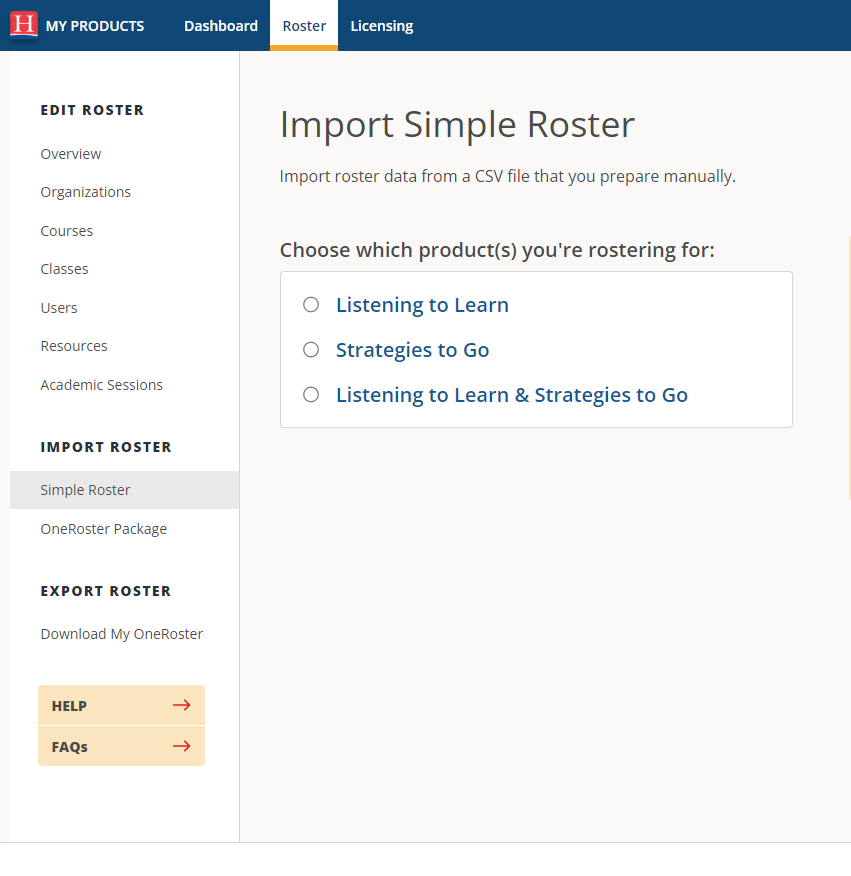Open the Overview page under Edit Roster
This screenshot has height=876, width=851.
[x=70, y=153]
